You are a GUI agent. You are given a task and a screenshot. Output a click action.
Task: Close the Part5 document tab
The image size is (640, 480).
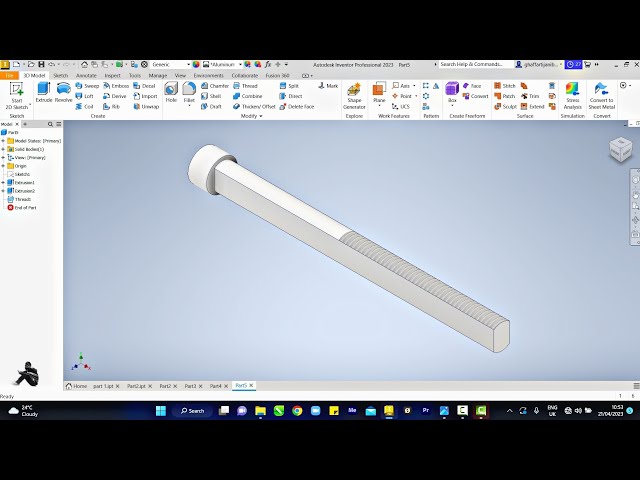[251, 385]
